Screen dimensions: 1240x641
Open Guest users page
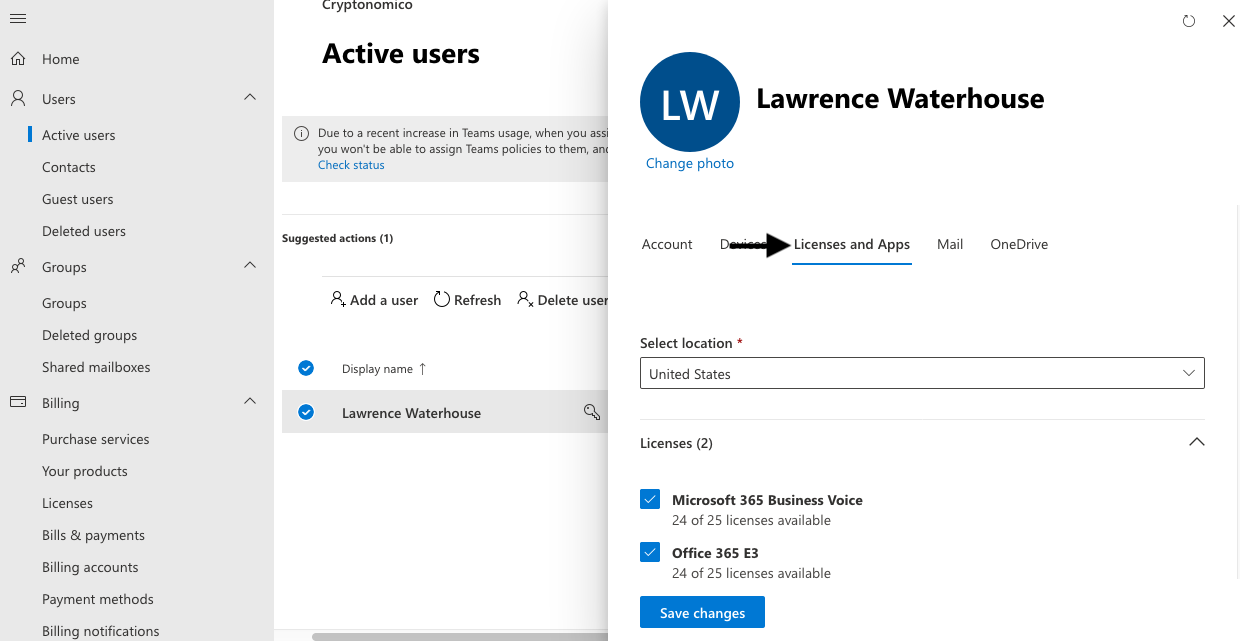78,199
